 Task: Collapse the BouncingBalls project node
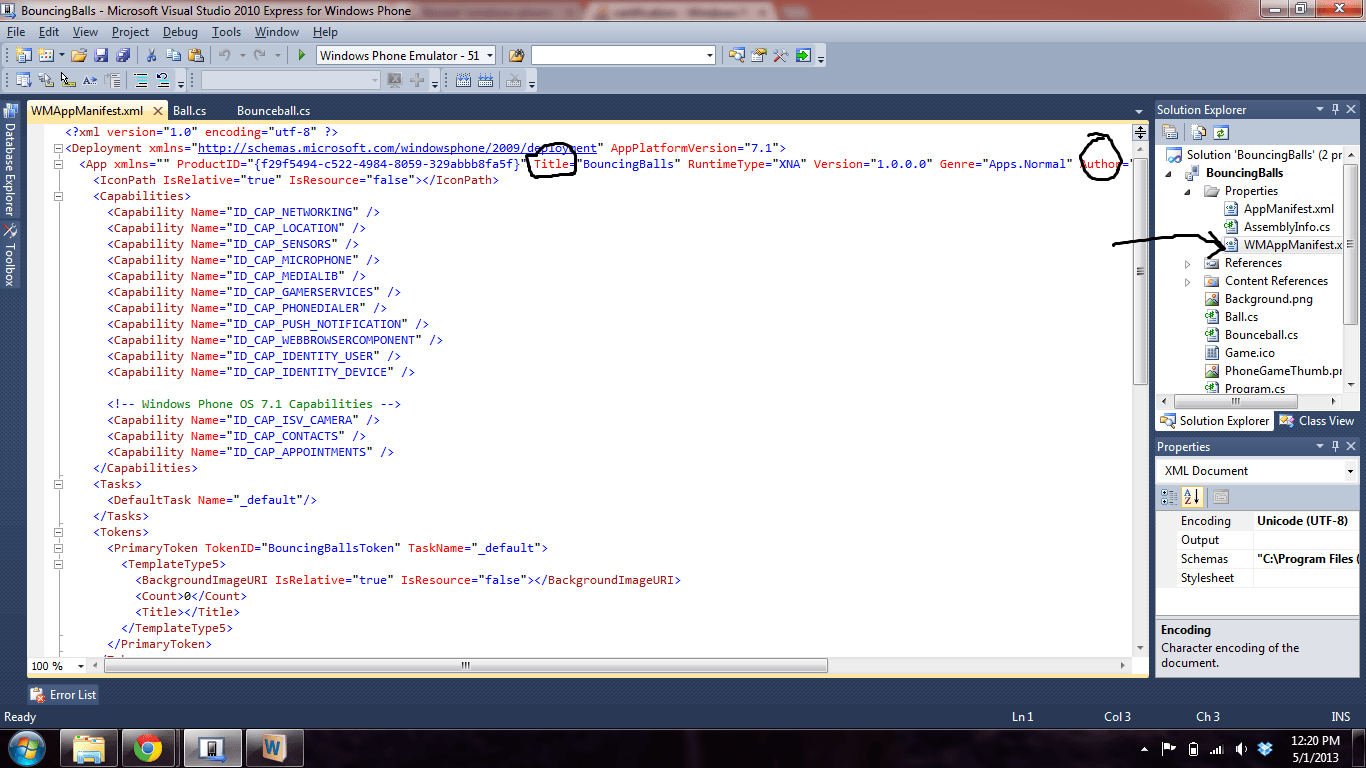coord(1169,173)
